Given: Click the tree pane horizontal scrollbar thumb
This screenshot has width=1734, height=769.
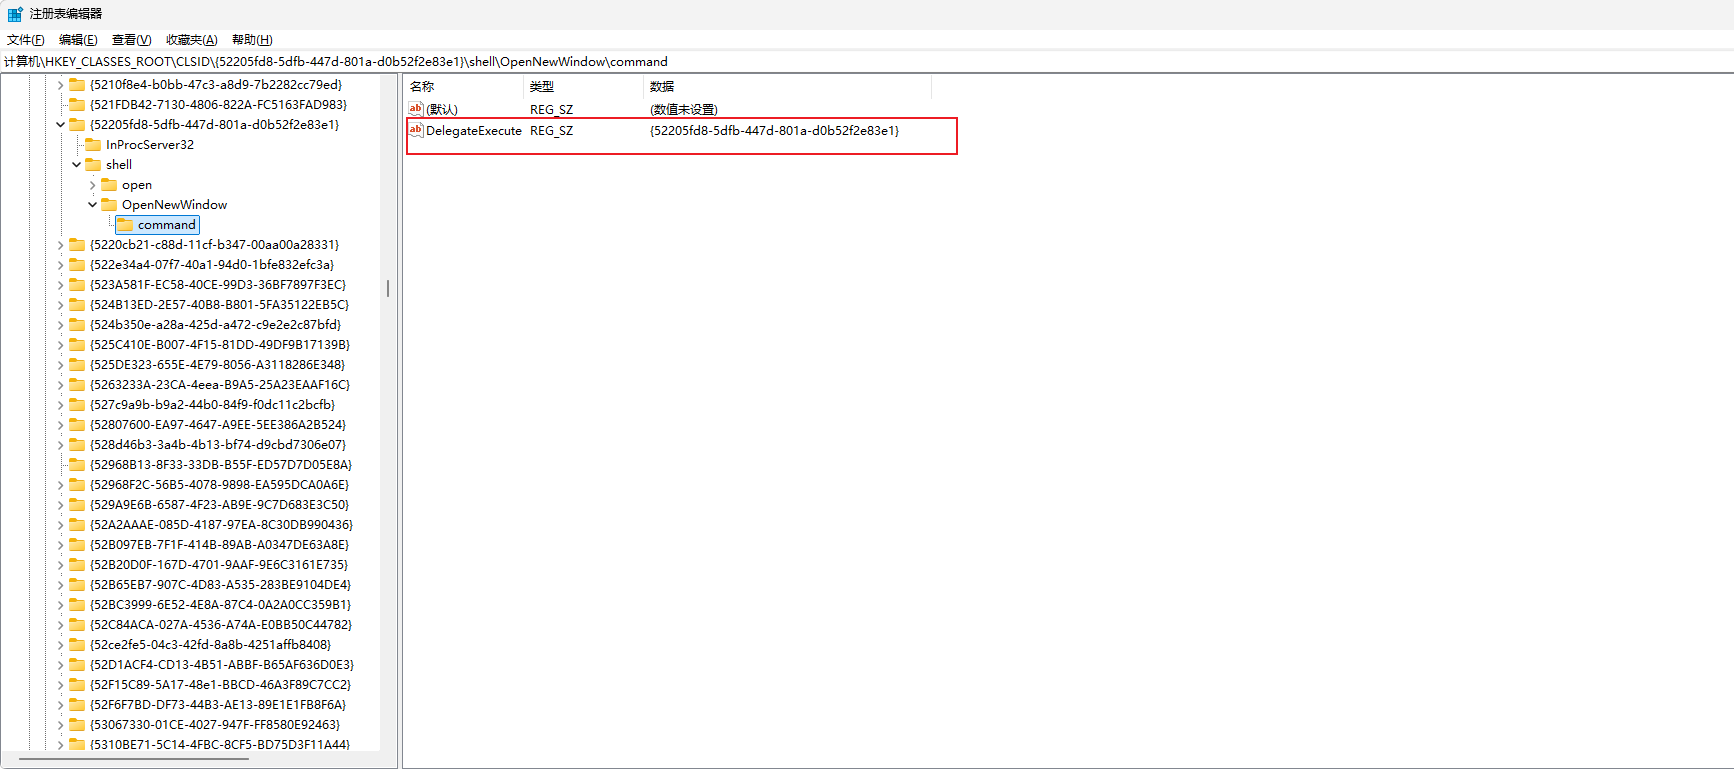Looking at the screenshot, I should tap(133, 759).
